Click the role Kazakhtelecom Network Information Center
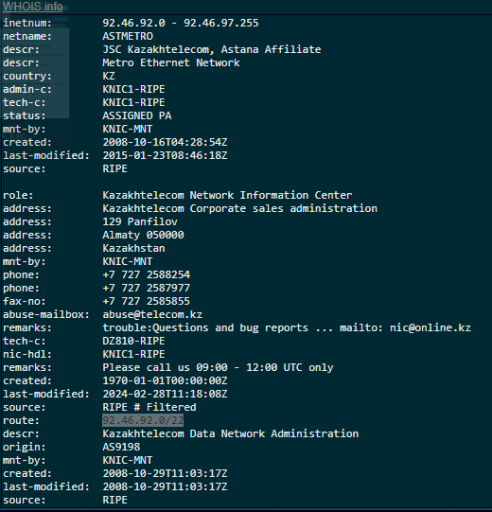The image size is (492, 512). point(227,195)
